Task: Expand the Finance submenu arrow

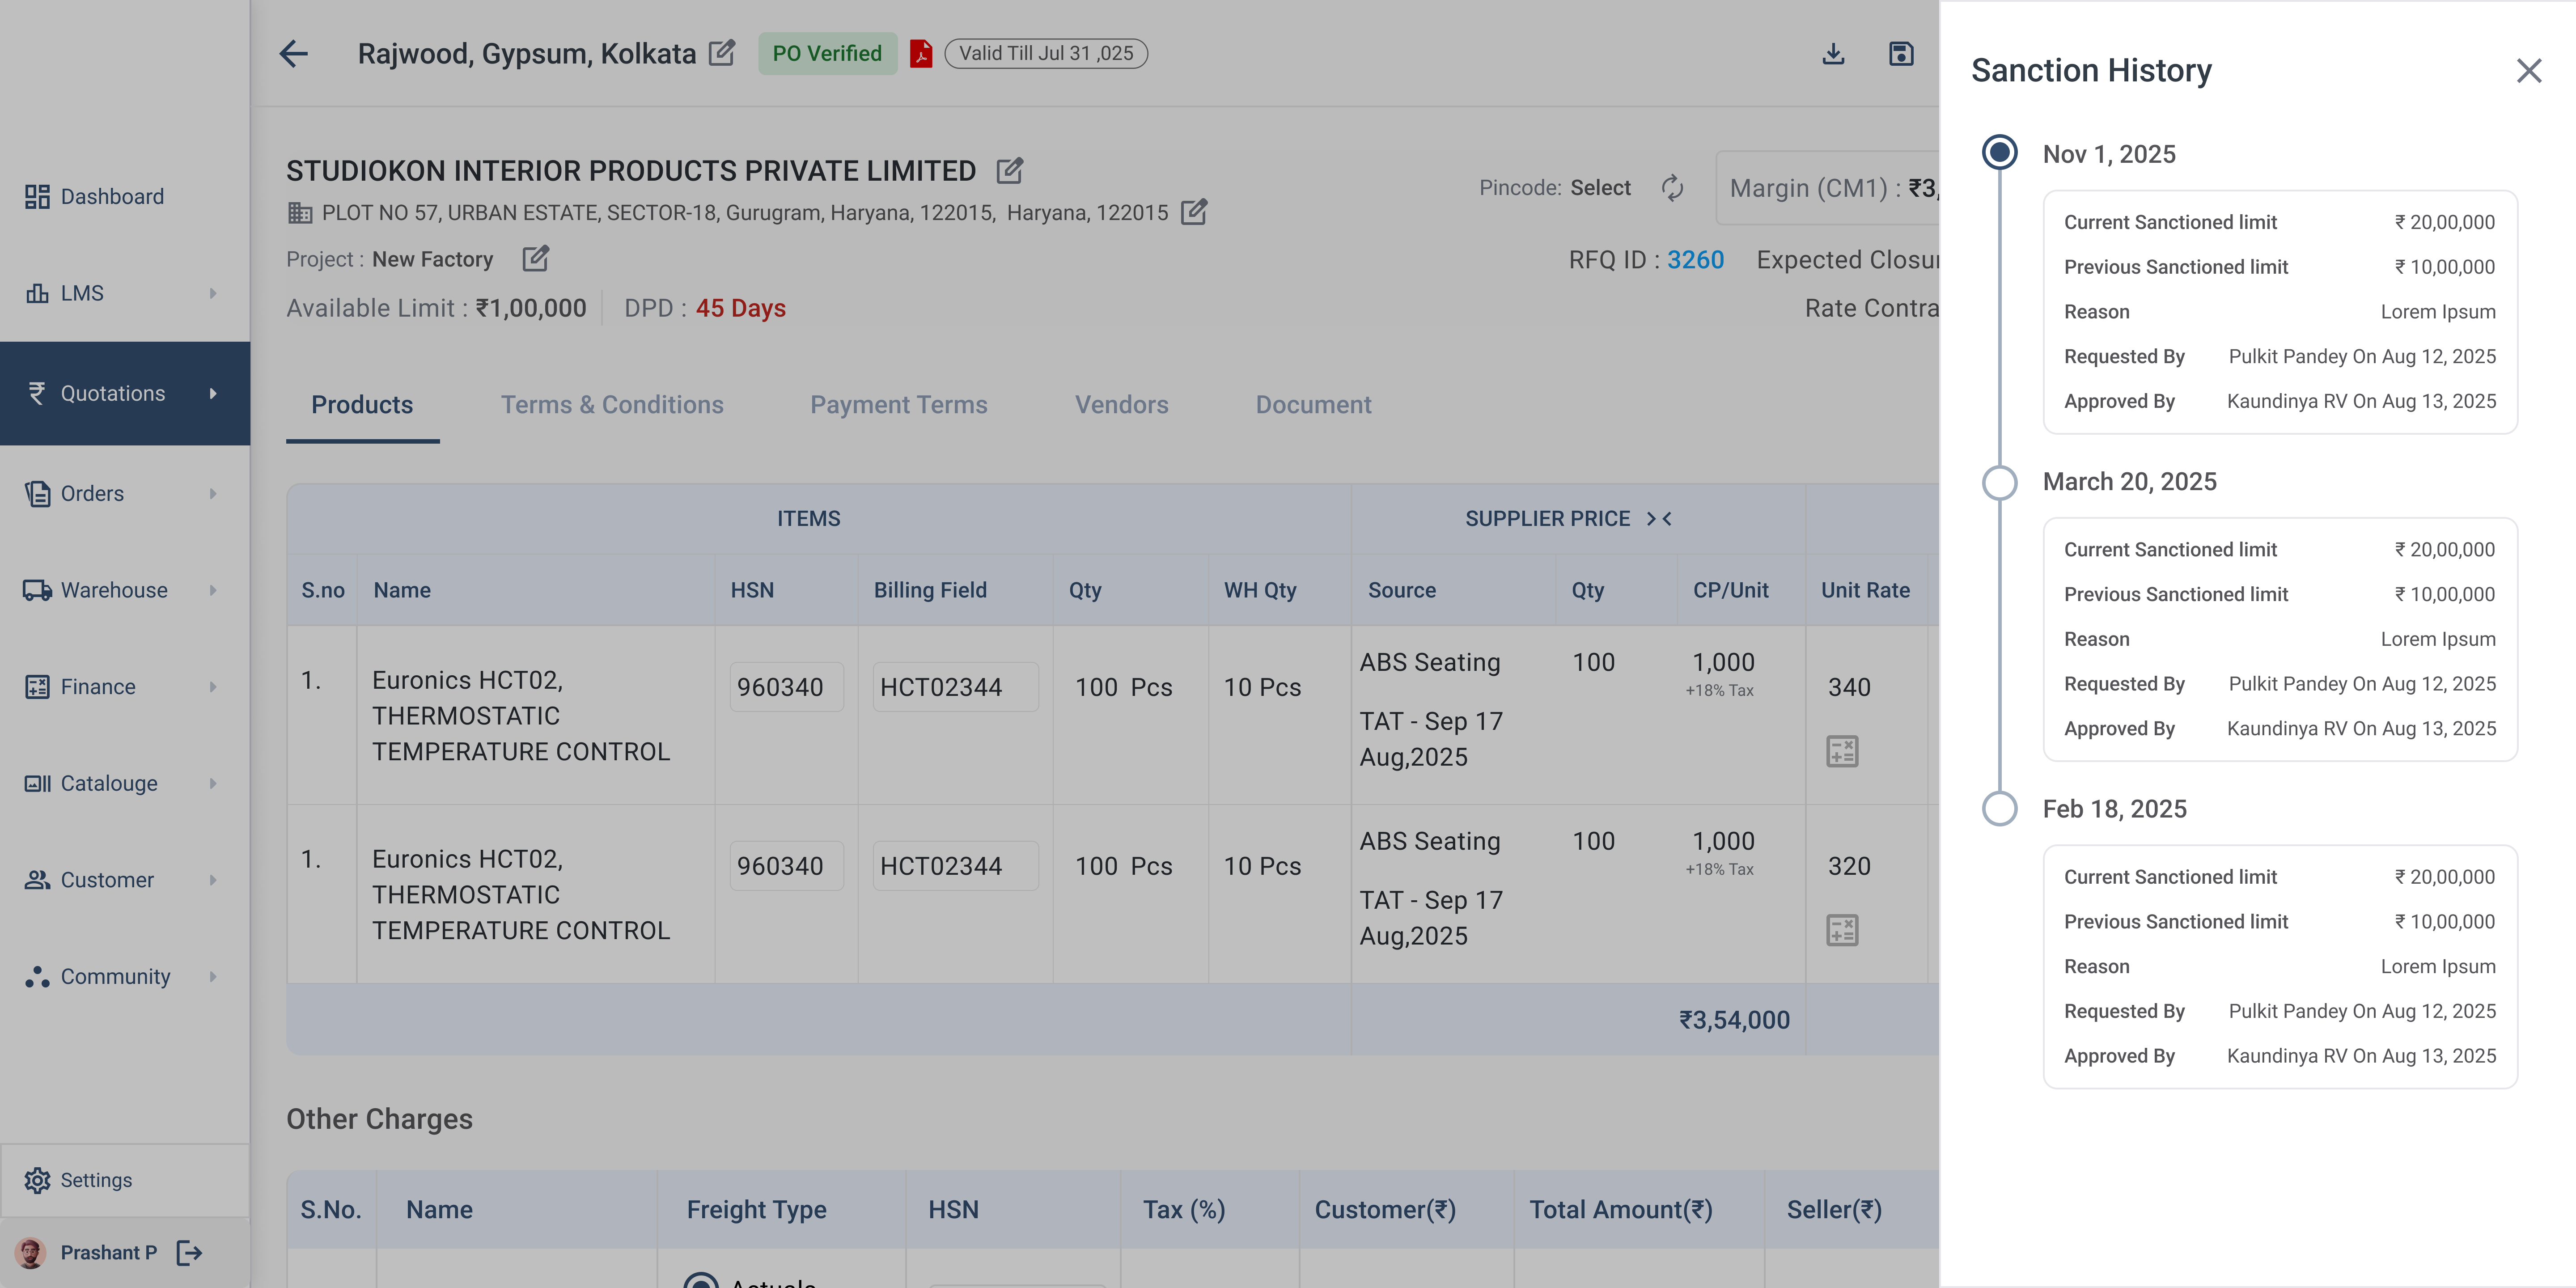Action: point(213,687)
